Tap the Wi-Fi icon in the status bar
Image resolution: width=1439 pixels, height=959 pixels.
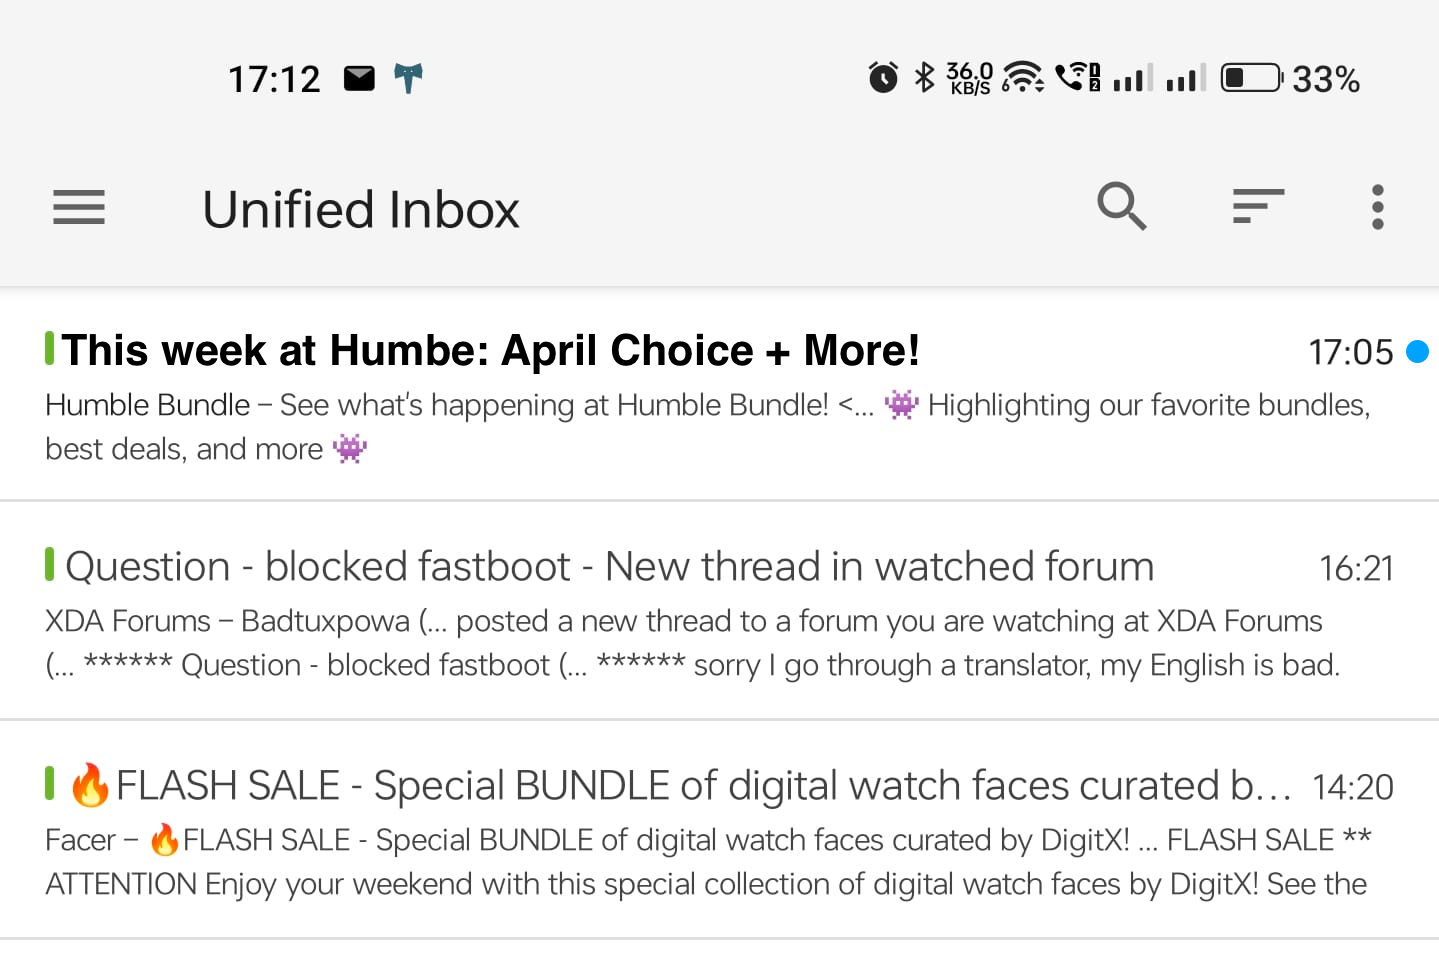click(1021, 78)
